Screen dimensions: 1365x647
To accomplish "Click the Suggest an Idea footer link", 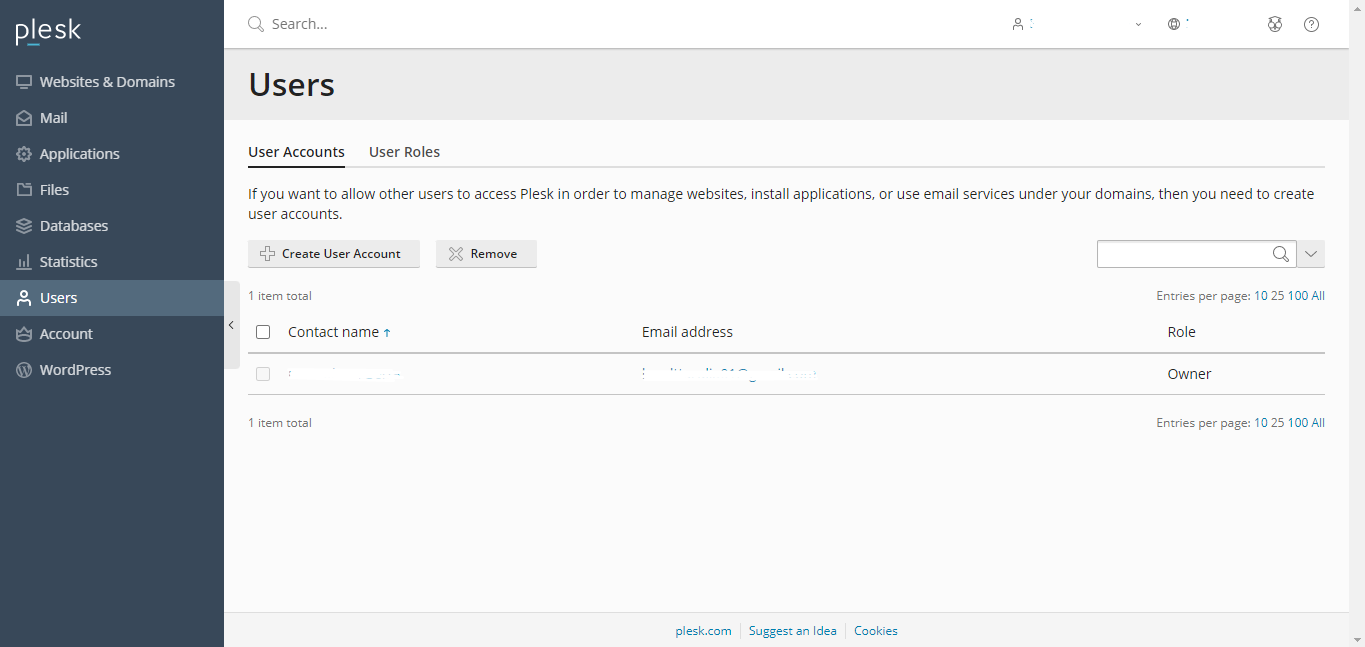I will pos(792,631).
